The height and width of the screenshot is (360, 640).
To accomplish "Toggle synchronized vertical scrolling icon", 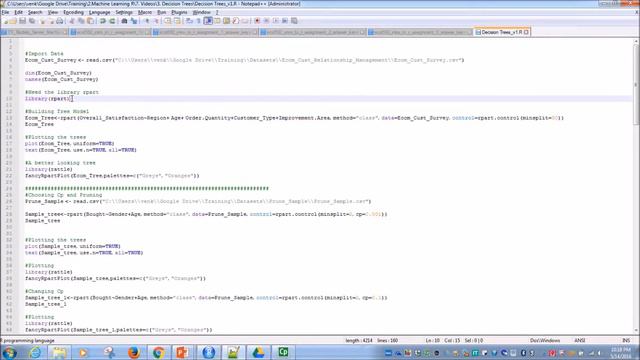I will click(168, 21).
